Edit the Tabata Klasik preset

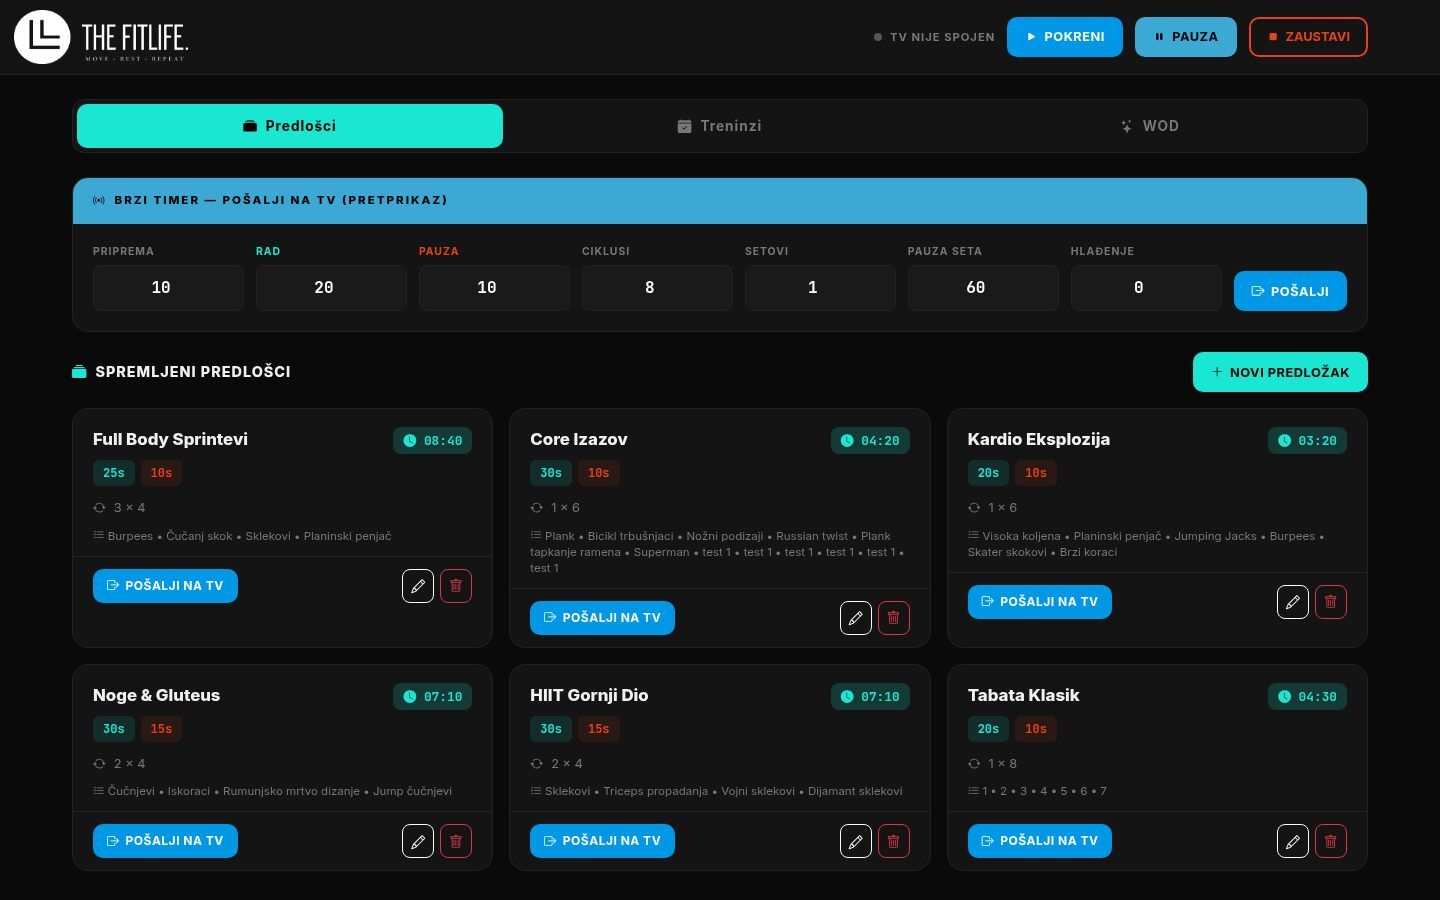(1293, 841)
